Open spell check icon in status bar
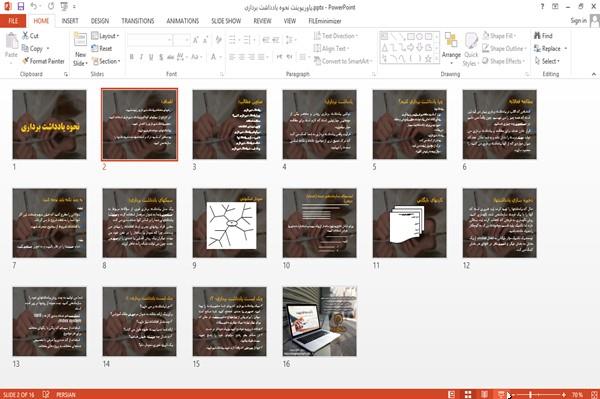Screen dimensions: 600x399 click(x=46, y=394)
